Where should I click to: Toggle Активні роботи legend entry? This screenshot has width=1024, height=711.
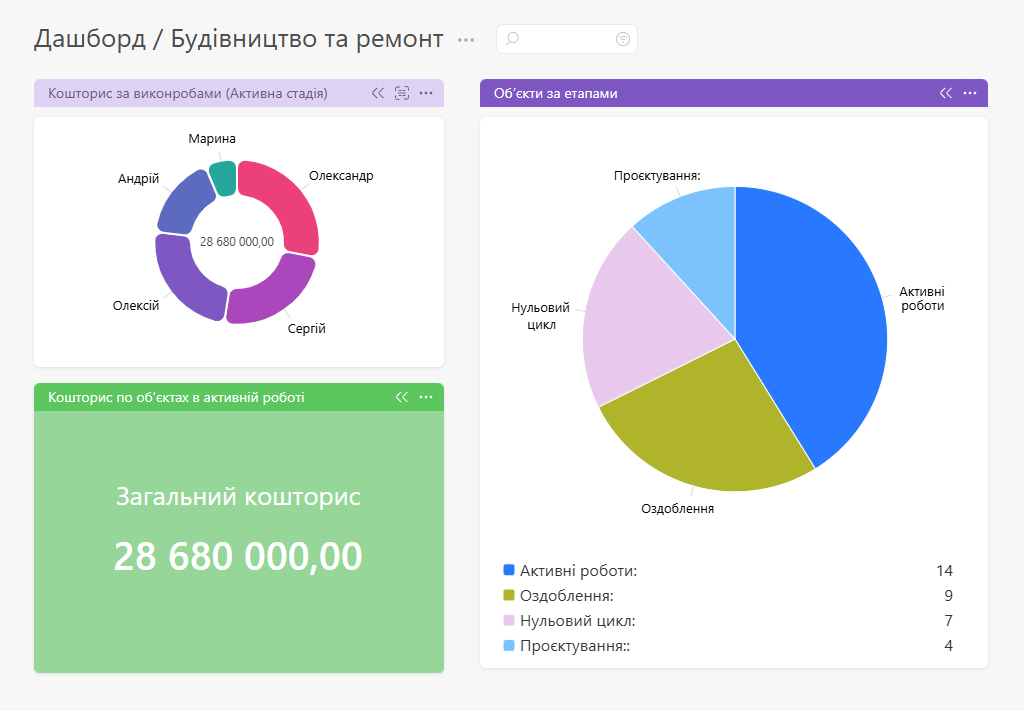click(x=570, y=571)
